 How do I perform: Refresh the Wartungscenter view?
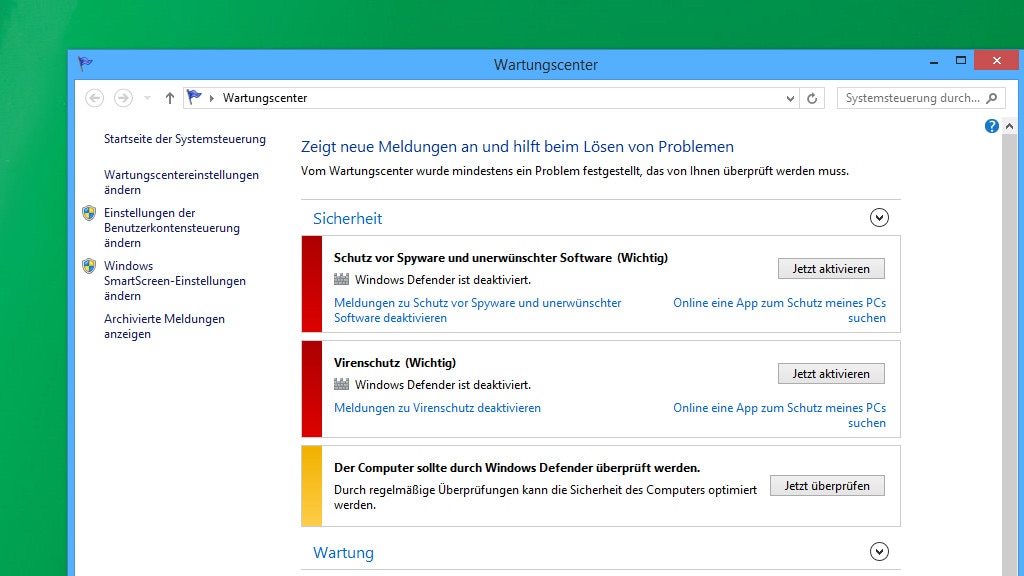point(812,98)
